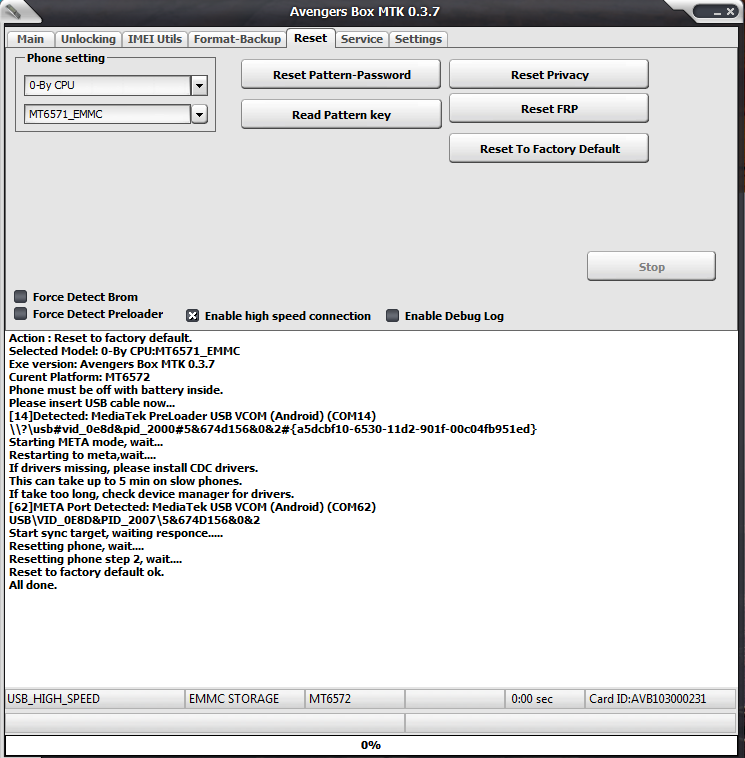Viewport: 745px width, 758px height.
Task: Click the MT6571_EMMC combo box field
Action: tap(107, 115)
